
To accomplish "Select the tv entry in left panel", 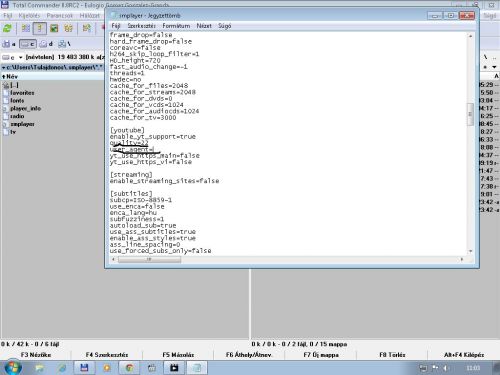I will click(10, 132).
